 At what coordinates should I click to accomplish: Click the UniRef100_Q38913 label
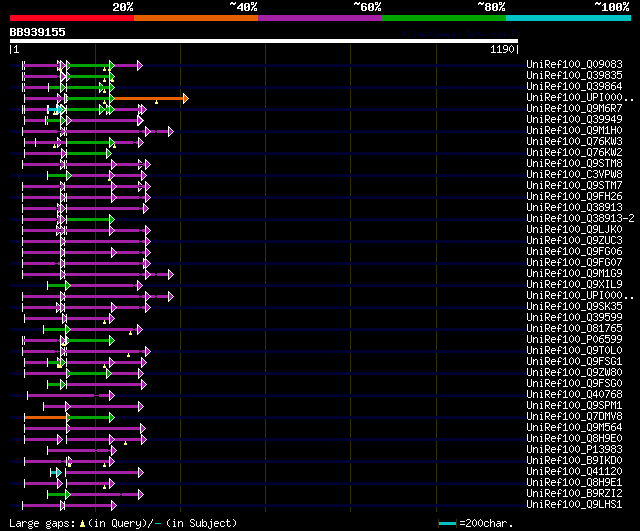(574, 208)
